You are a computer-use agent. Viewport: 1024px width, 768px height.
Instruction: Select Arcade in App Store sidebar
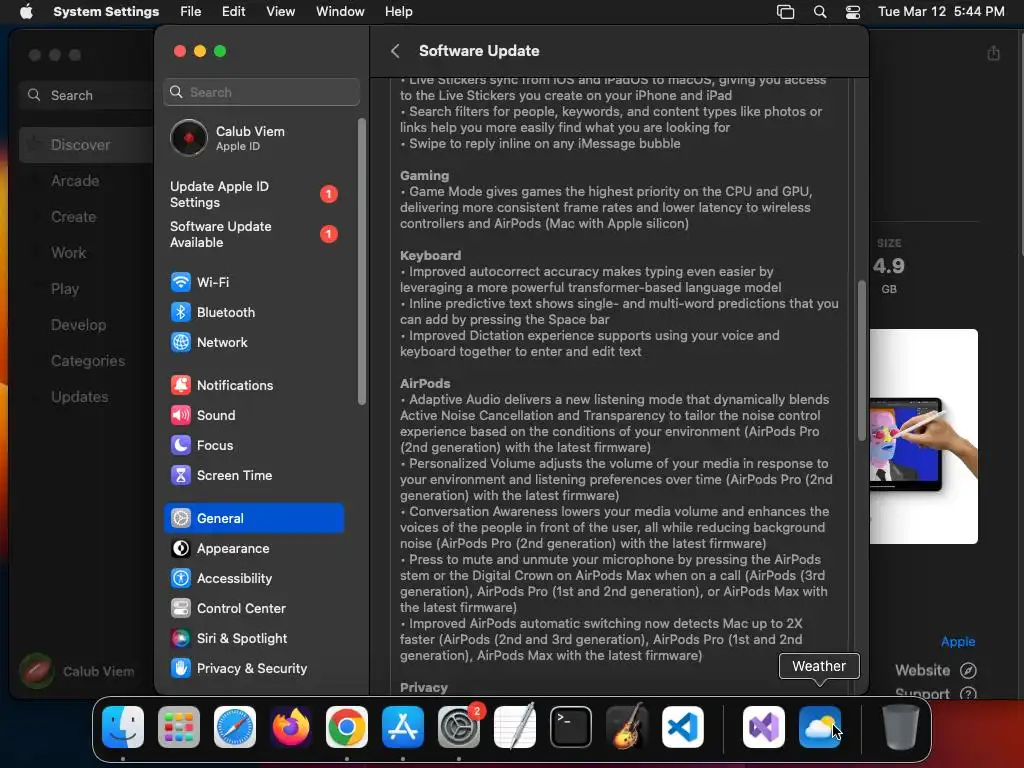[75, 181]
